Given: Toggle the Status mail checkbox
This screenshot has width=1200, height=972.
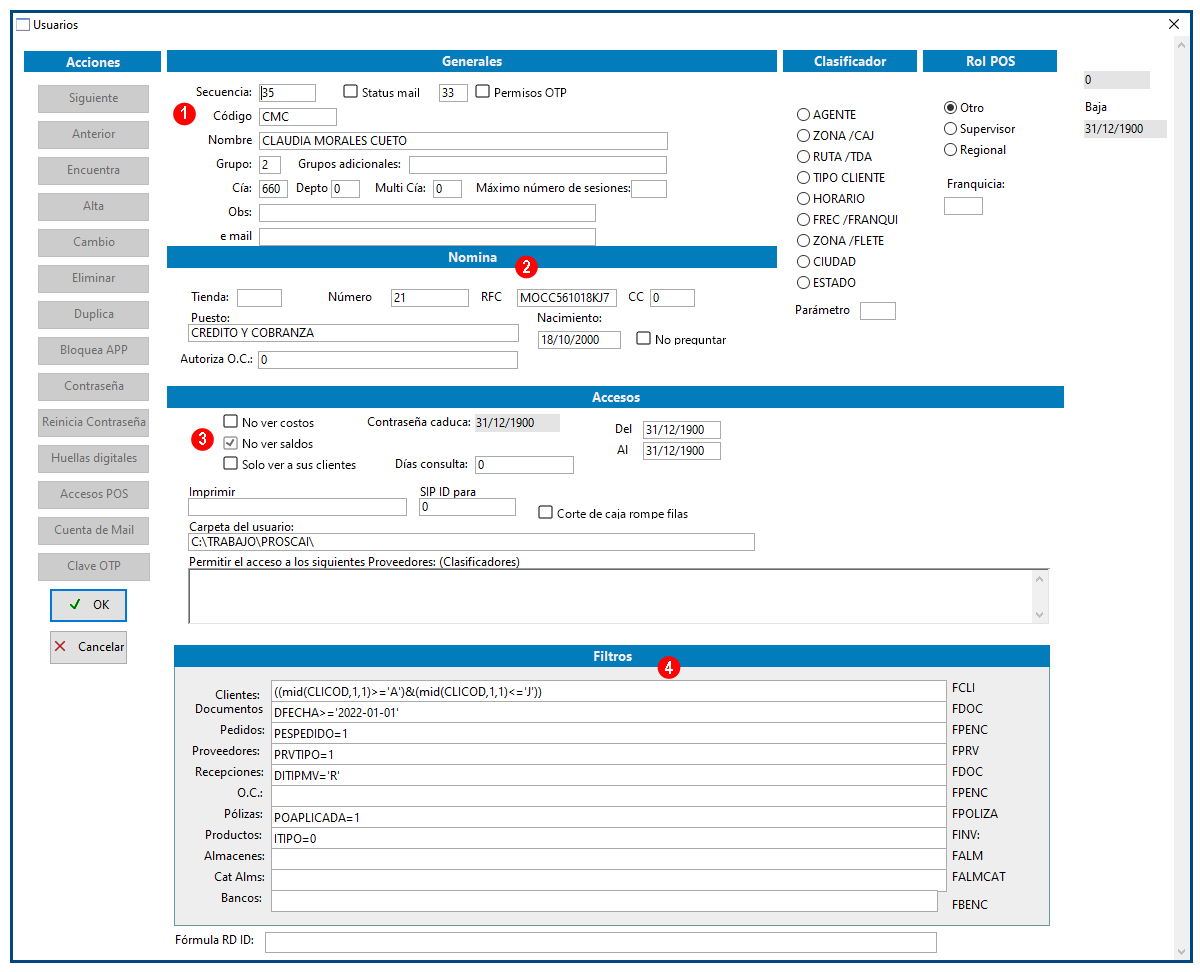Looking at the screenshot, I should tap(350, 92).
